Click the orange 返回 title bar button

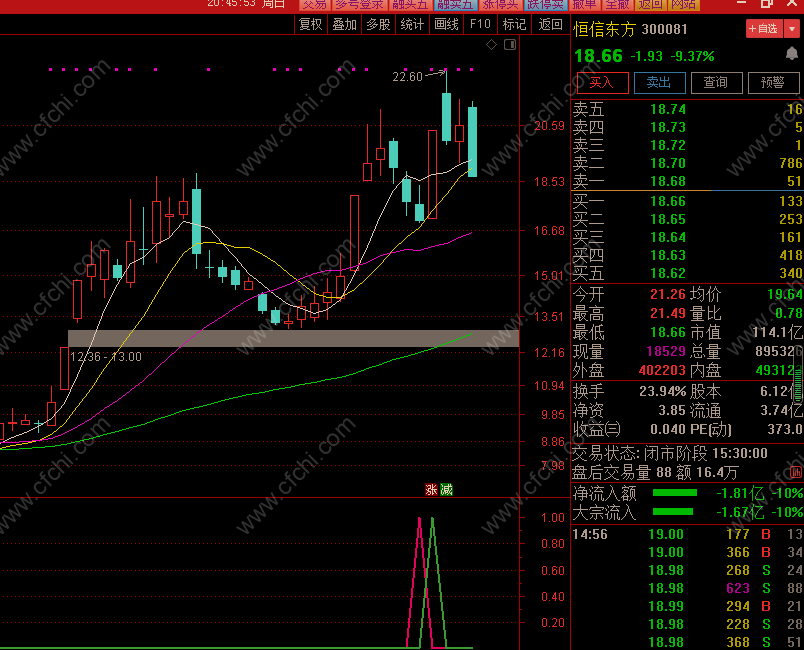(650, 5)
